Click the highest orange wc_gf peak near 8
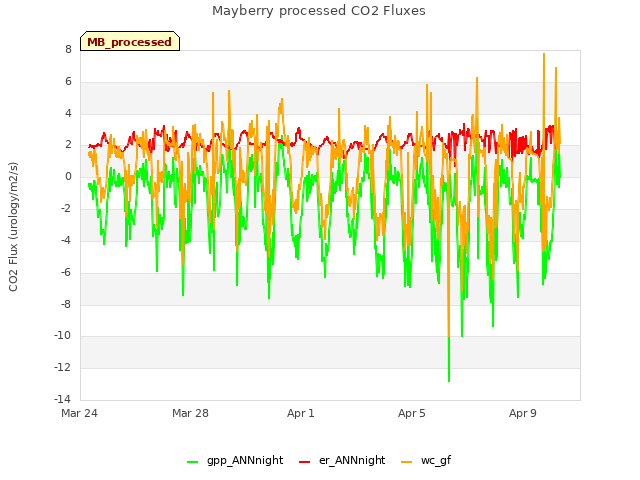The height and width of the screenshot is (480, 640). pos(544,55)
